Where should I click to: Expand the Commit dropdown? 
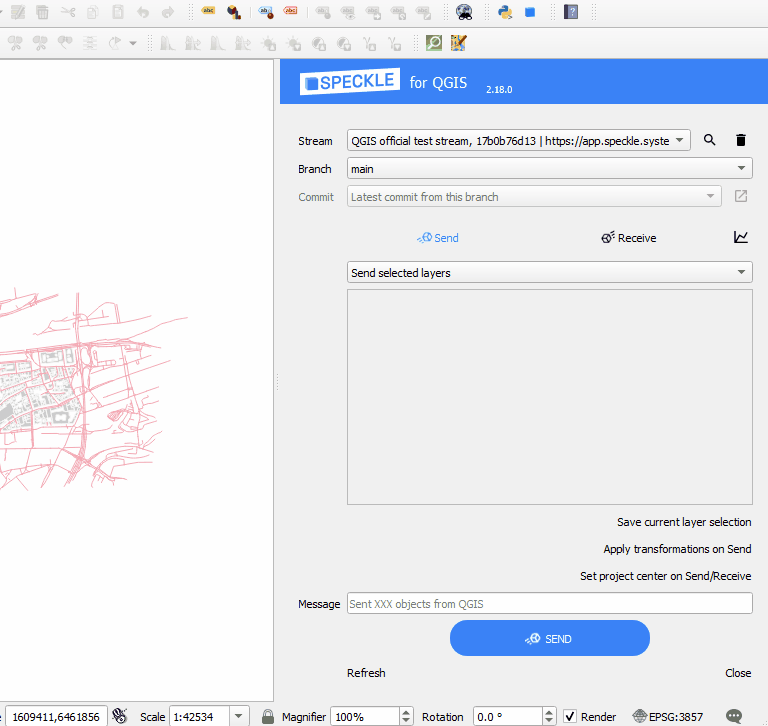710,196
